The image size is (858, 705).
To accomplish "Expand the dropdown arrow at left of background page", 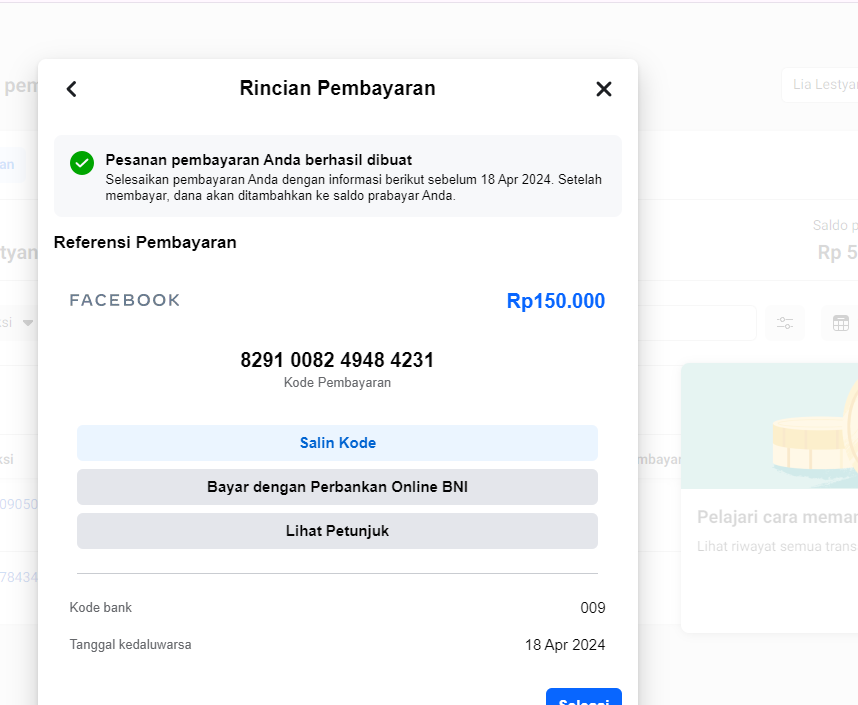I will [x=28, y=322].
